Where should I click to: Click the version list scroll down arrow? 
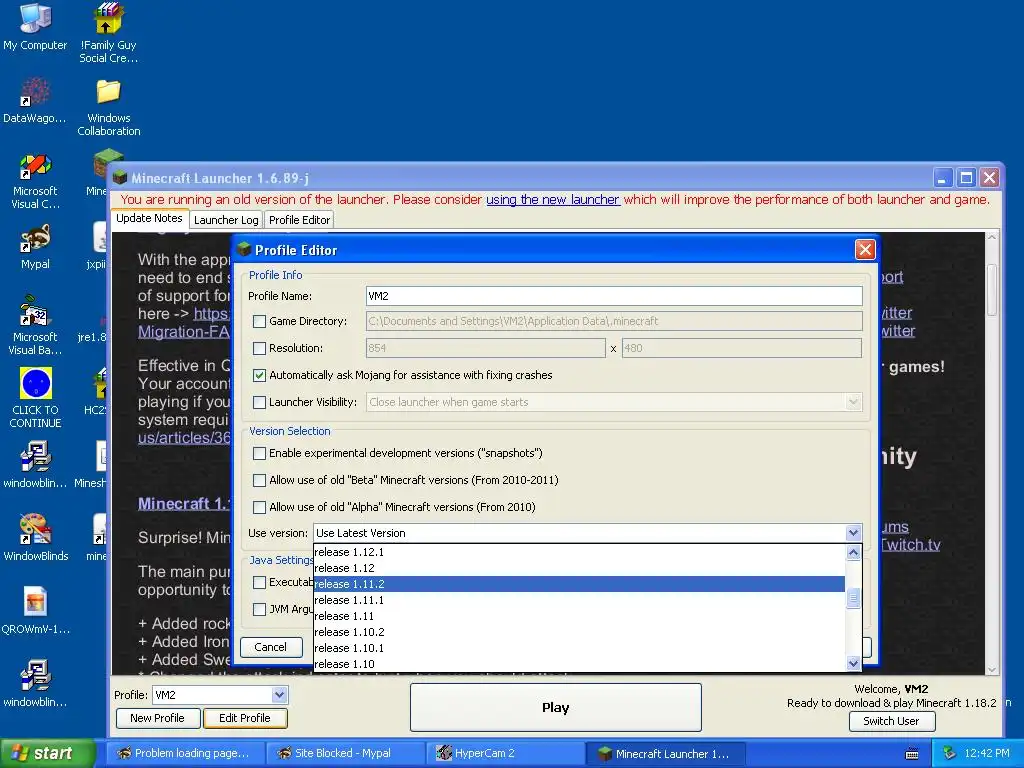[853, 664]
